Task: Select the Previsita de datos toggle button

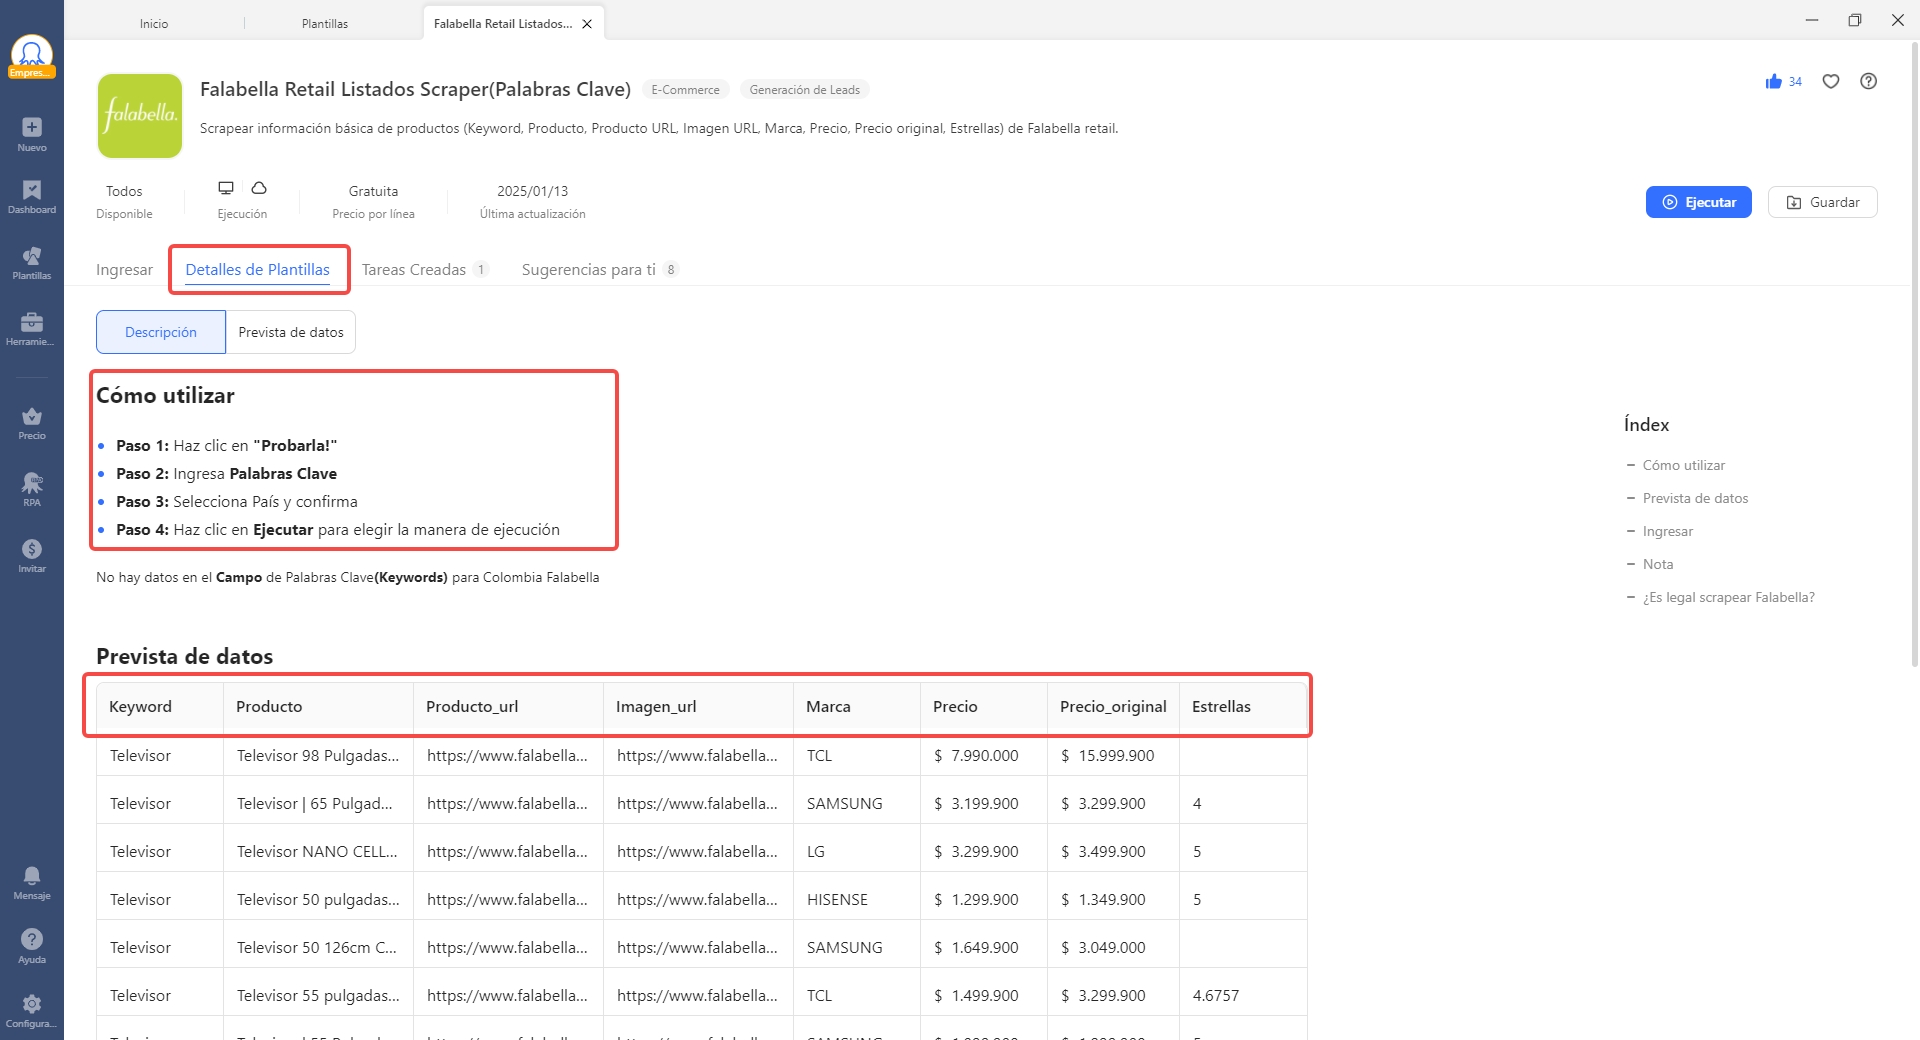Action: (x=291, y=332)
